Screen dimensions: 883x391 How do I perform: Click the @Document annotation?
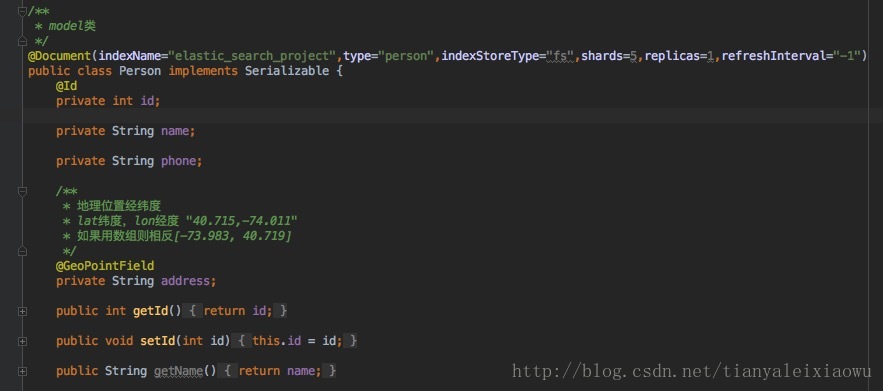tap(60, 56)
